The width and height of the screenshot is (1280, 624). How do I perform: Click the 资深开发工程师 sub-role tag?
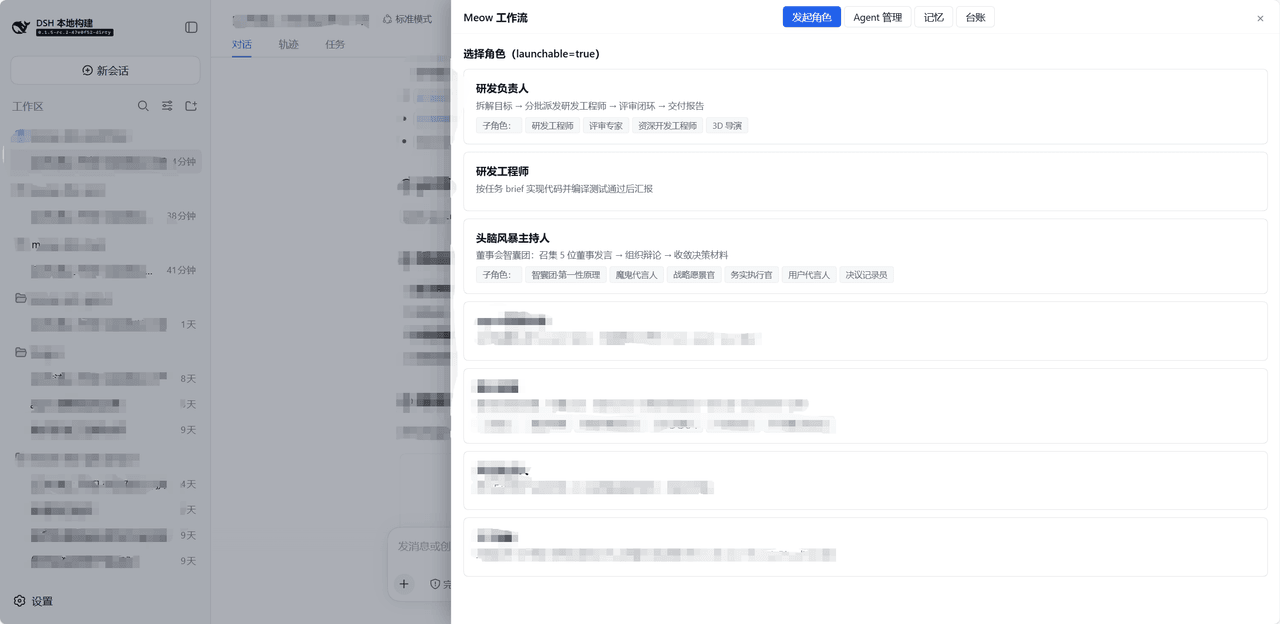coord(667,126)
